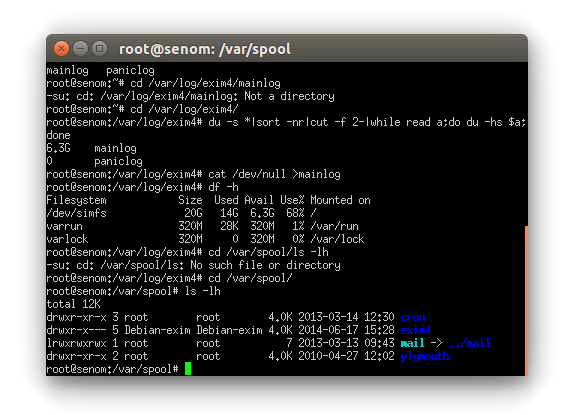Click the 'Mounted on' column header
Viewport: 570px width, 415px height.
[340, 200]
